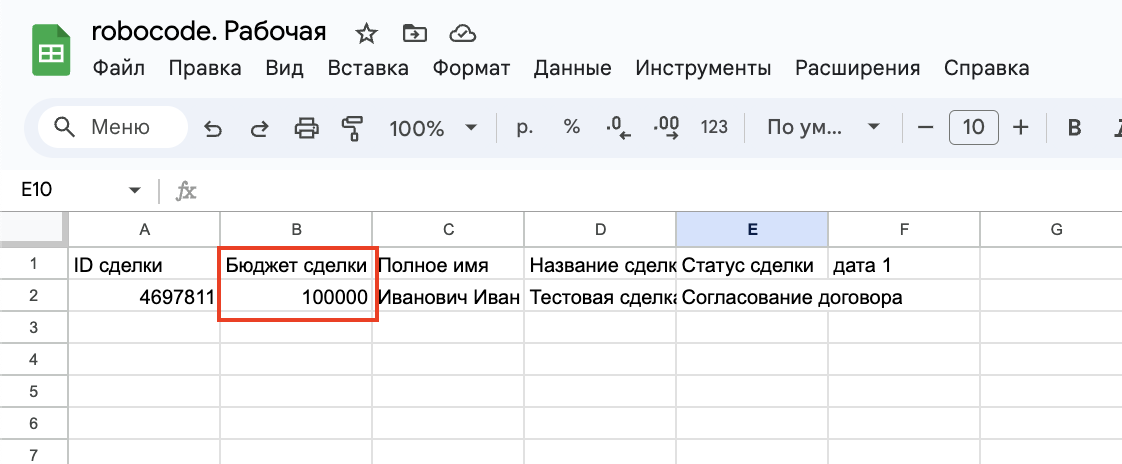This screenshot has width=1122, height=464.
Task: Select cell Полное имя
Action: coord(448,264)
